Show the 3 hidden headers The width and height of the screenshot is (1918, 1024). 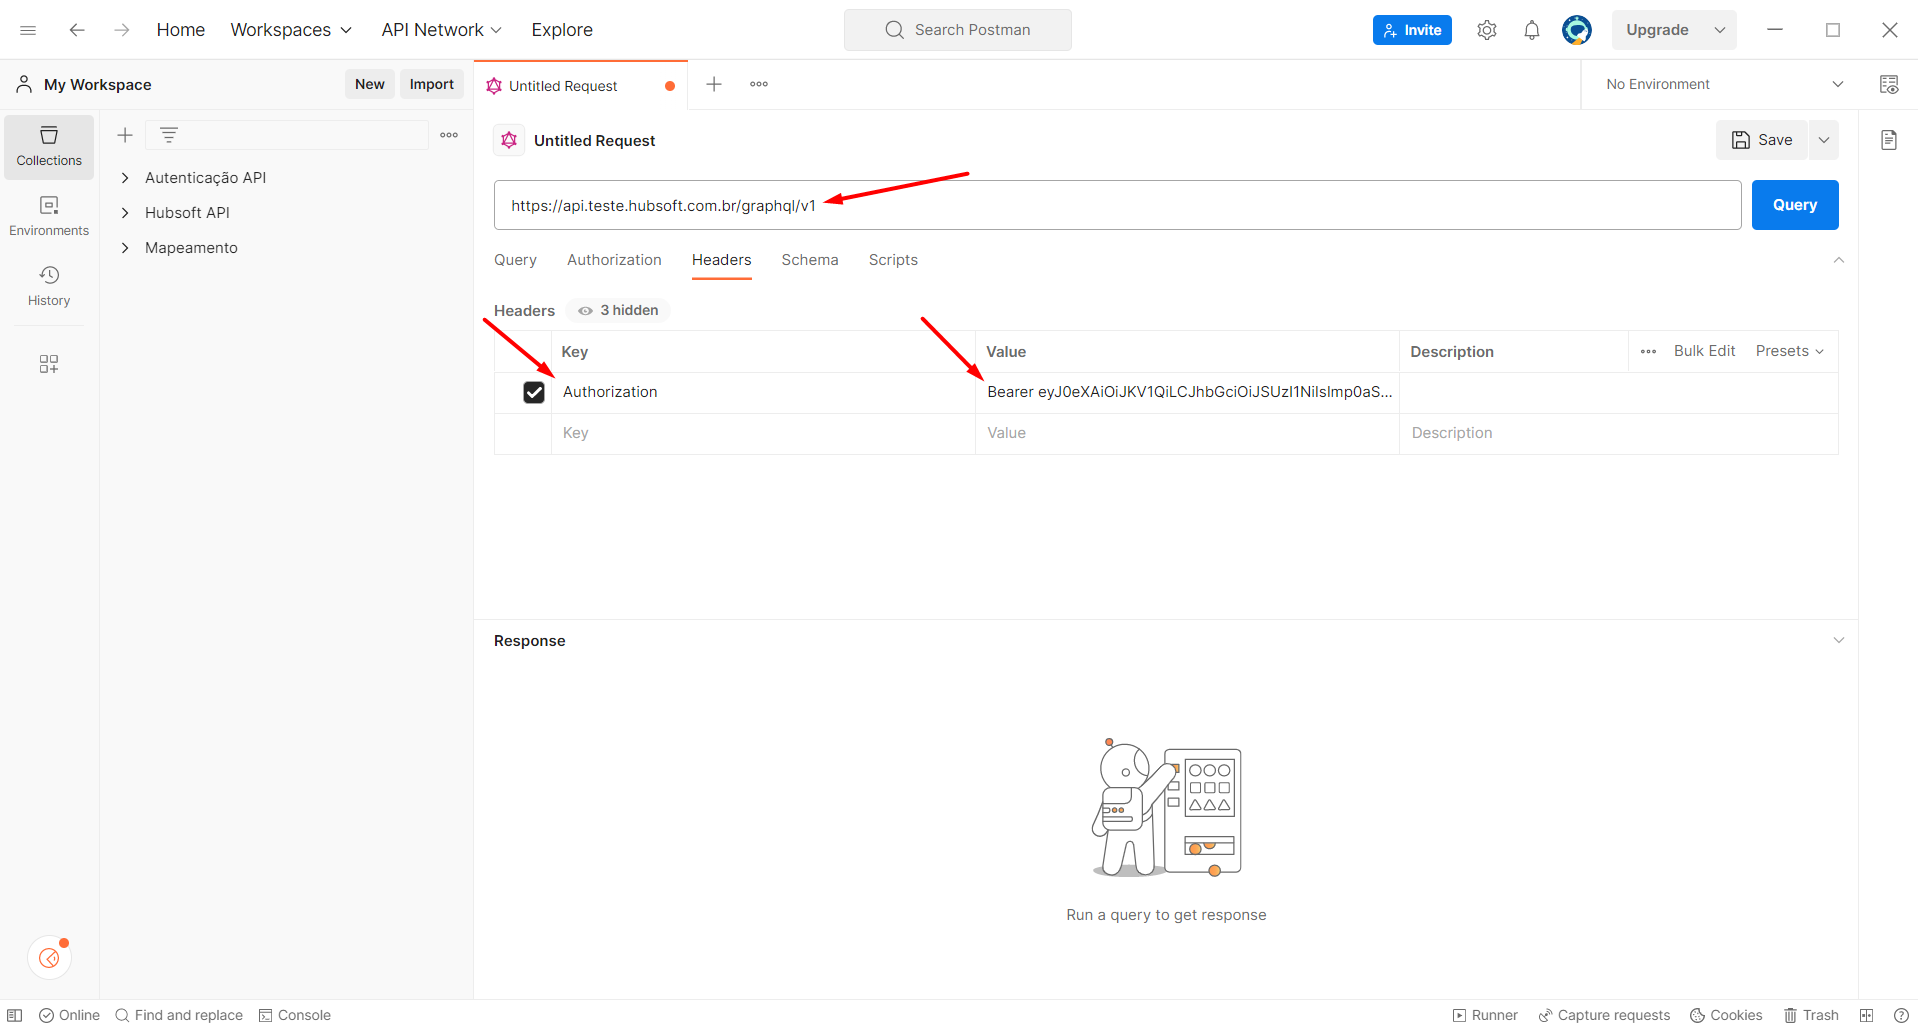click(618, 311)
